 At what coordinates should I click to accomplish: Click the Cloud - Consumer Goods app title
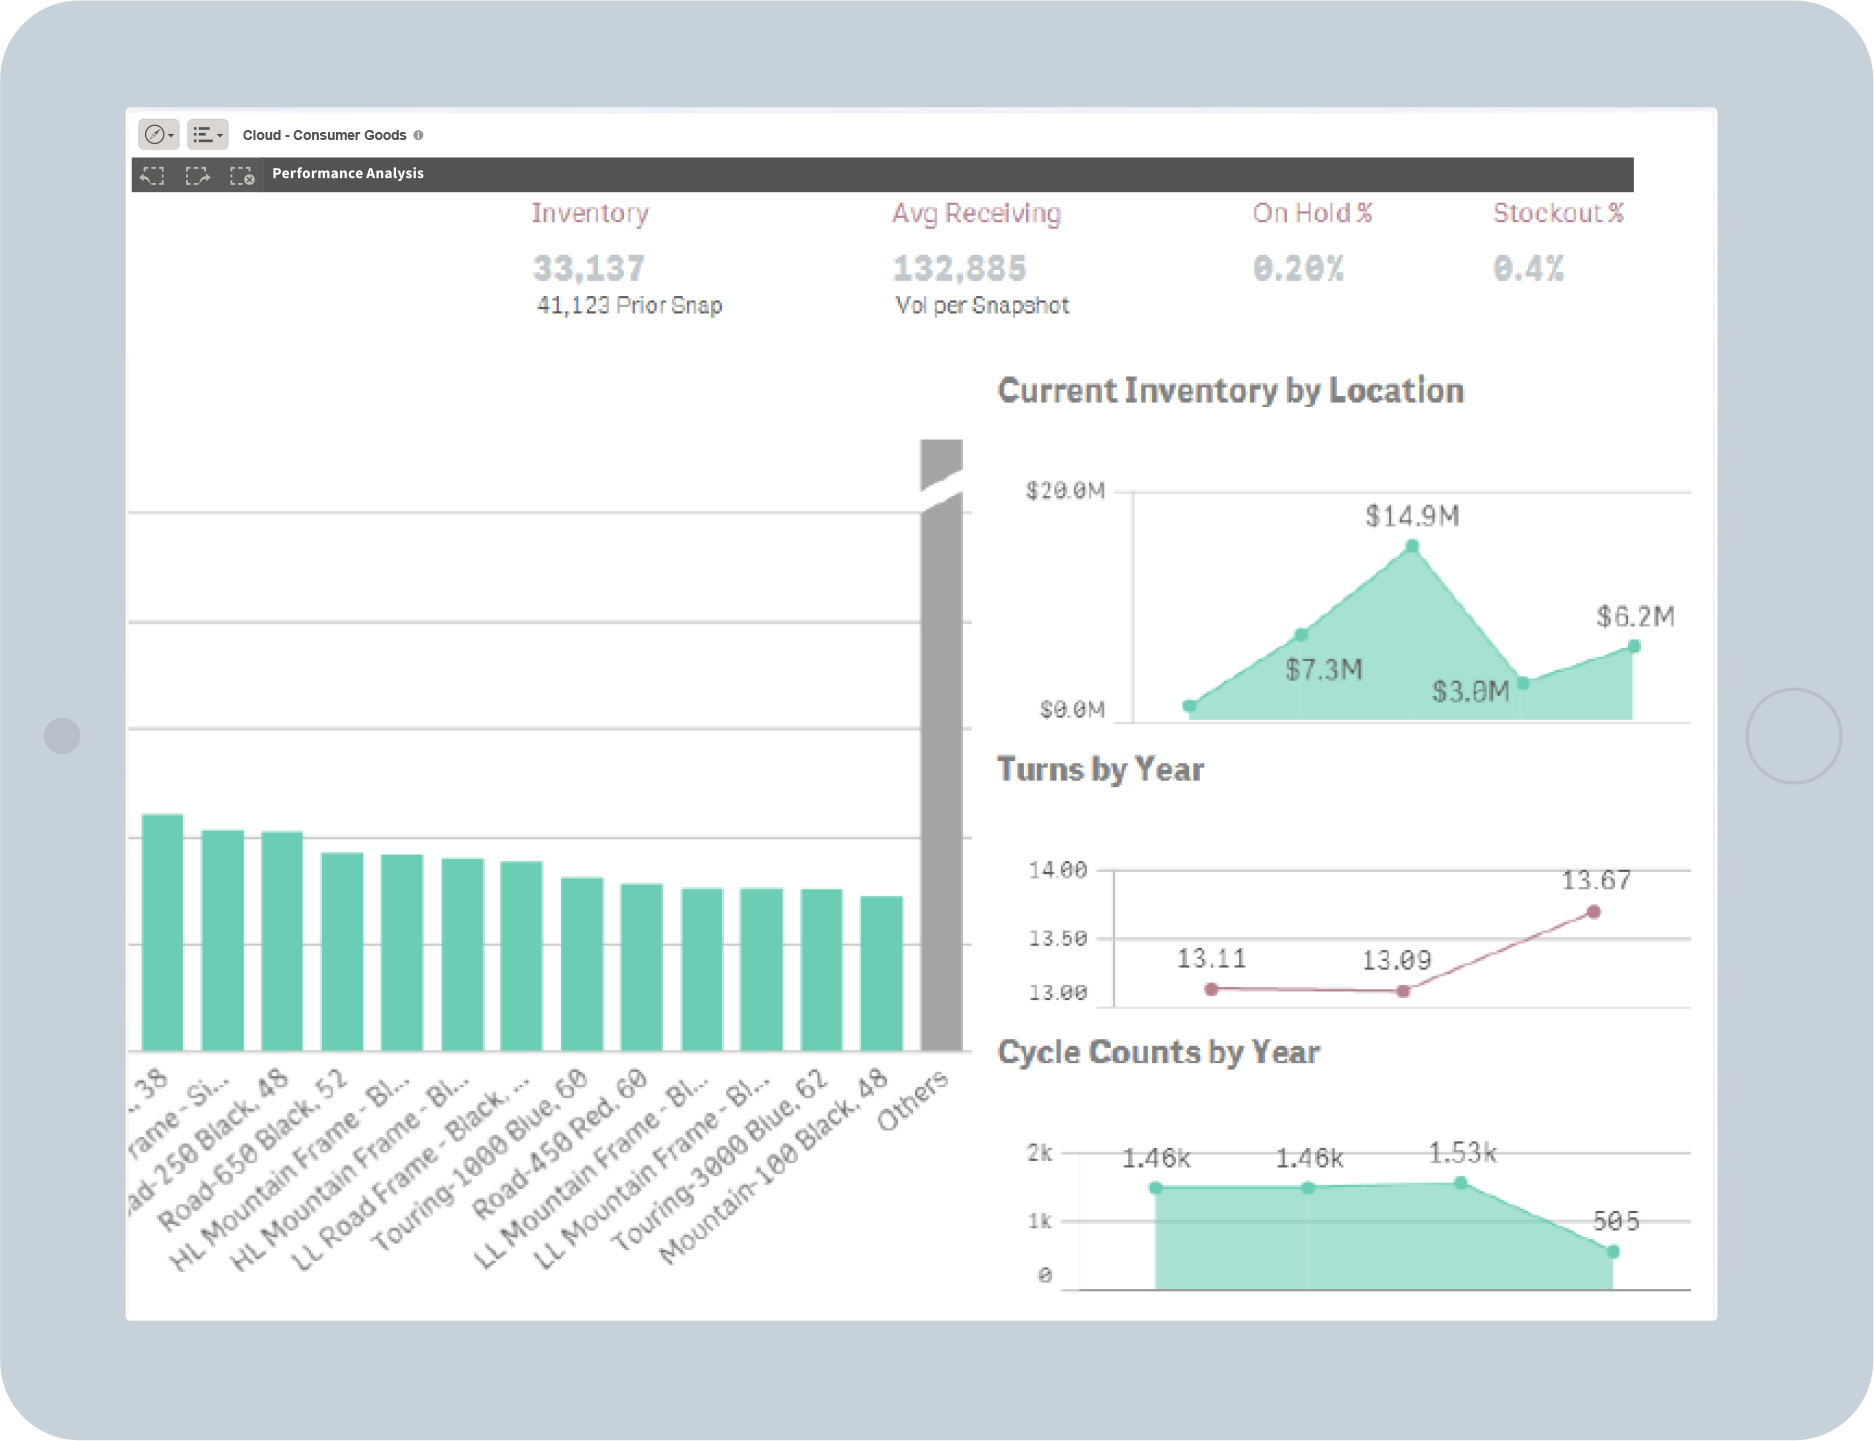coord(324,135)
